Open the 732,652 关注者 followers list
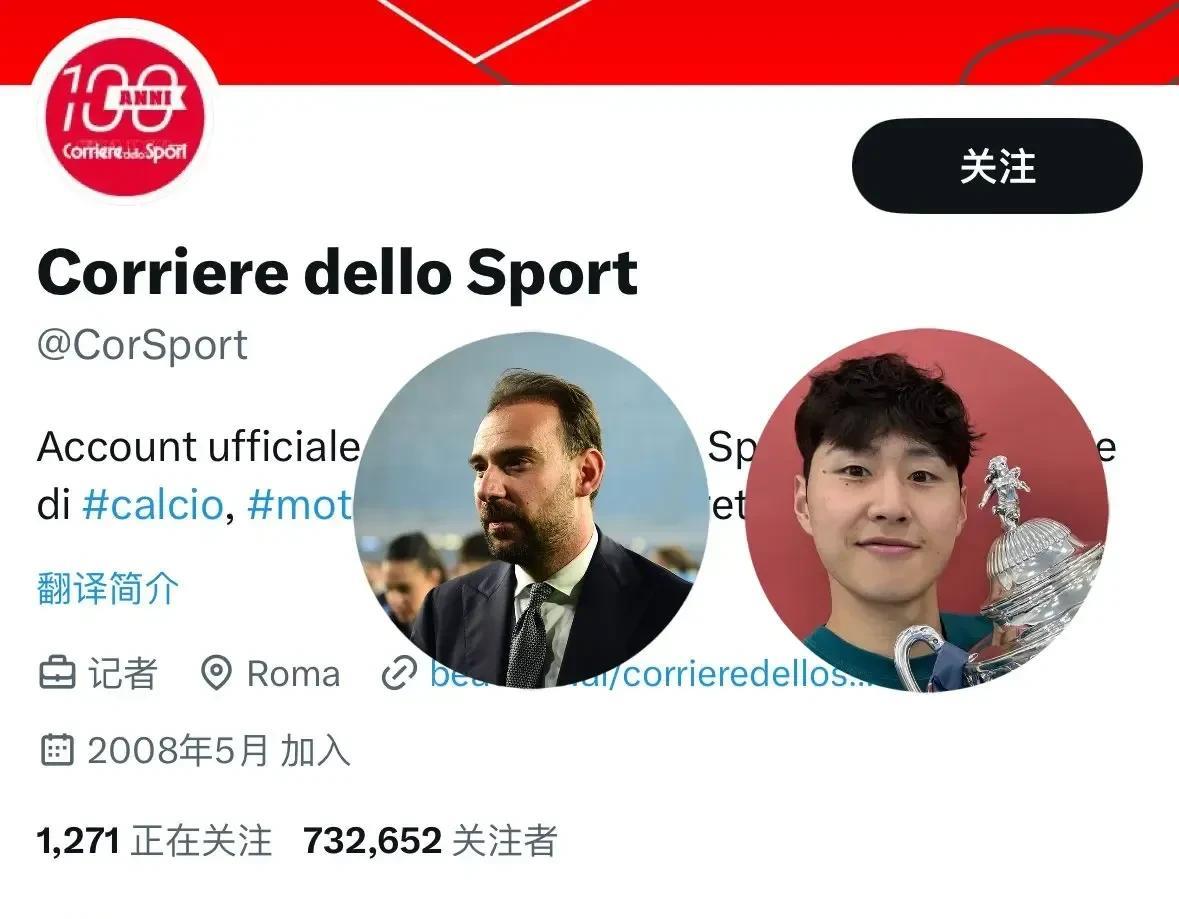 (430, 840)
